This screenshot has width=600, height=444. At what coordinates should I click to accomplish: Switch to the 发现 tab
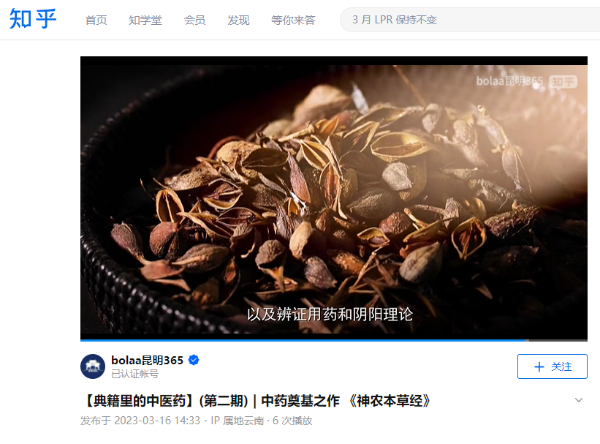[238, 20]
